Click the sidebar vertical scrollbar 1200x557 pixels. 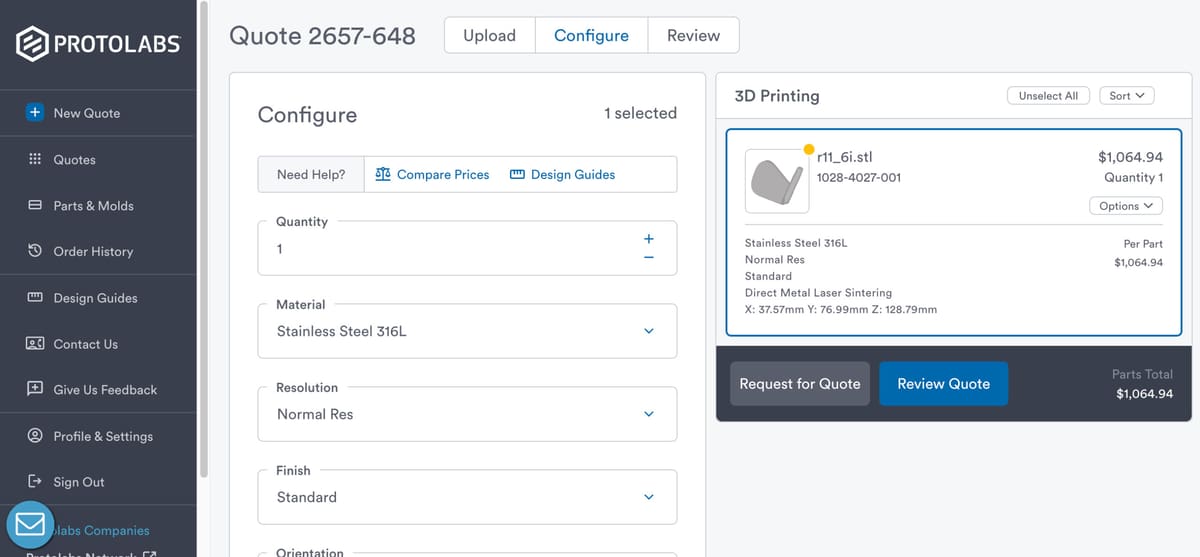point(205,240)
